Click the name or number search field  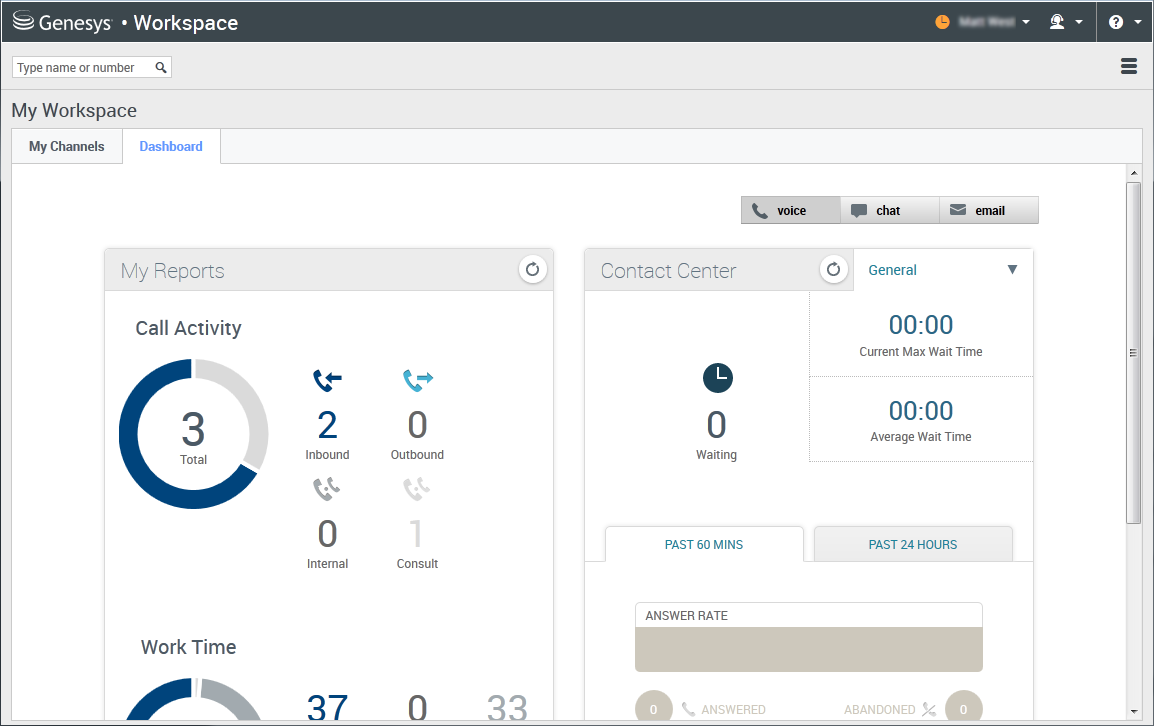tap(83, 68)
